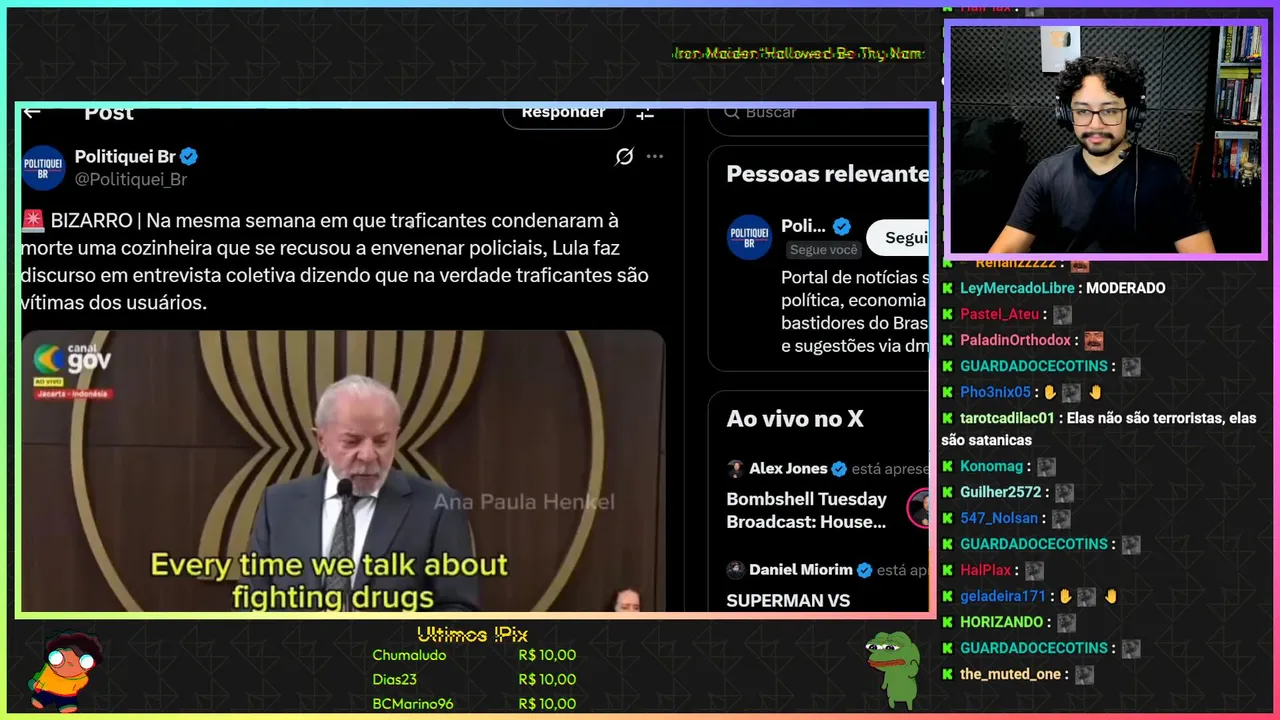Open Daniel Miorim live entry
This screenshot has width=1280, height=720.
coord(828,585)
